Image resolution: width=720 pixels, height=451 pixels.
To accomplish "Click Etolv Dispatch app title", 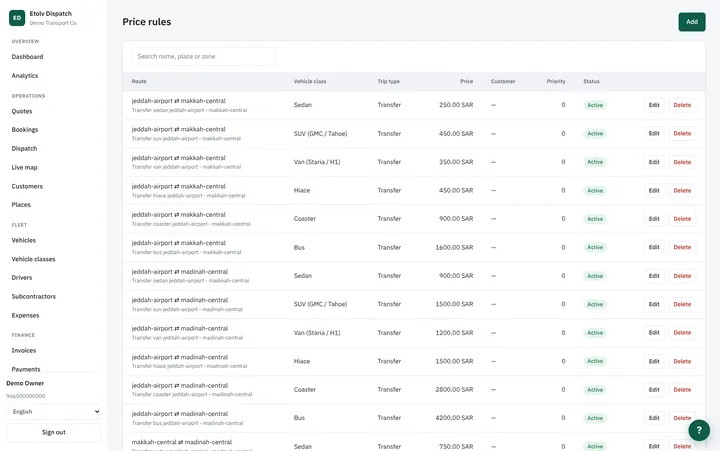I will click(51, 13).
